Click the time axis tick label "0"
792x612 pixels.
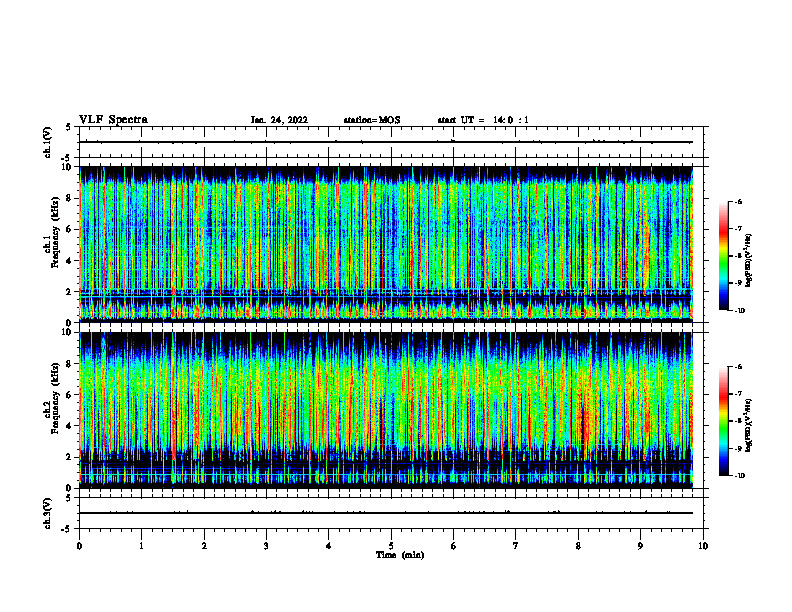tap(79, 546)
